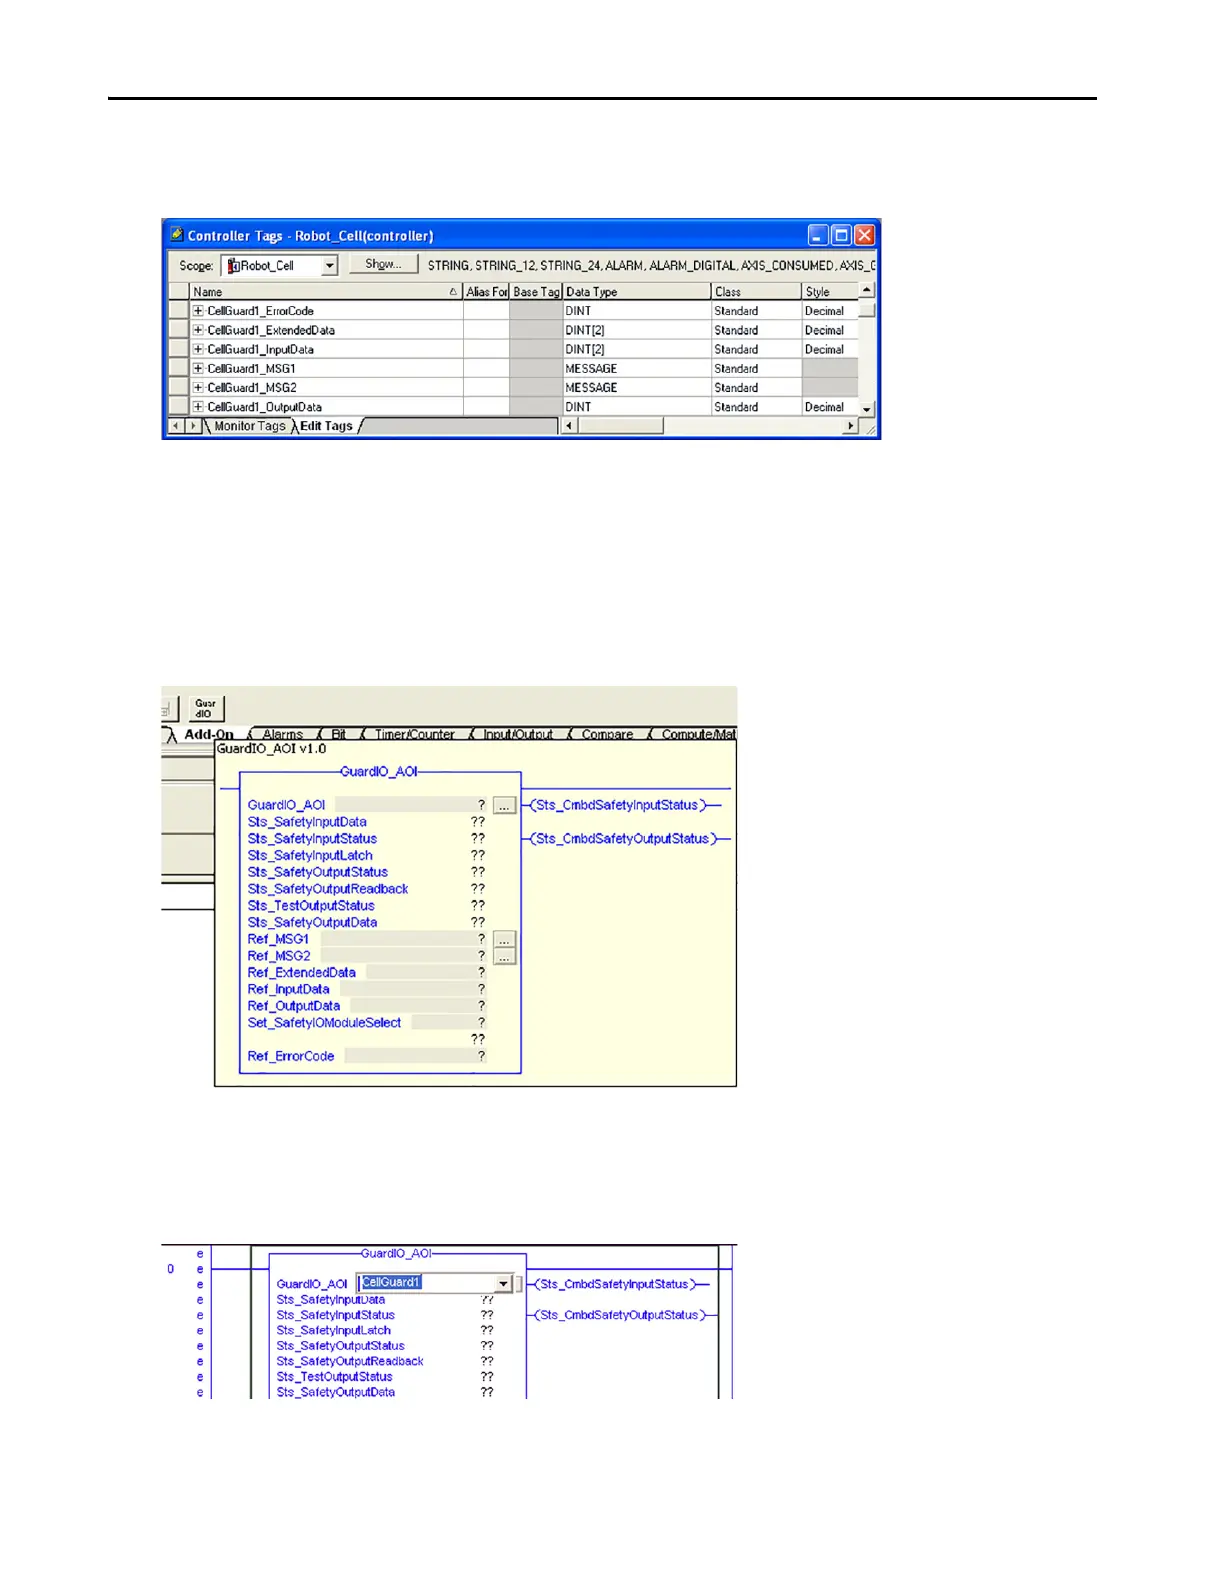Click horizontal scrollbar right arrow in tag grid
This screenshot has width=1224, height=1584.
coord(851,426)
